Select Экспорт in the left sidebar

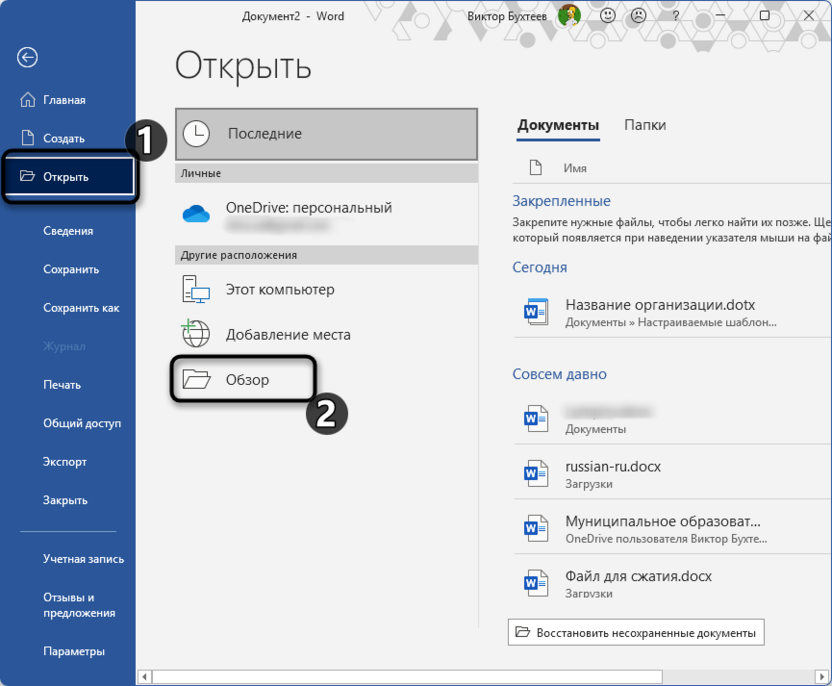tap(63, 461)
